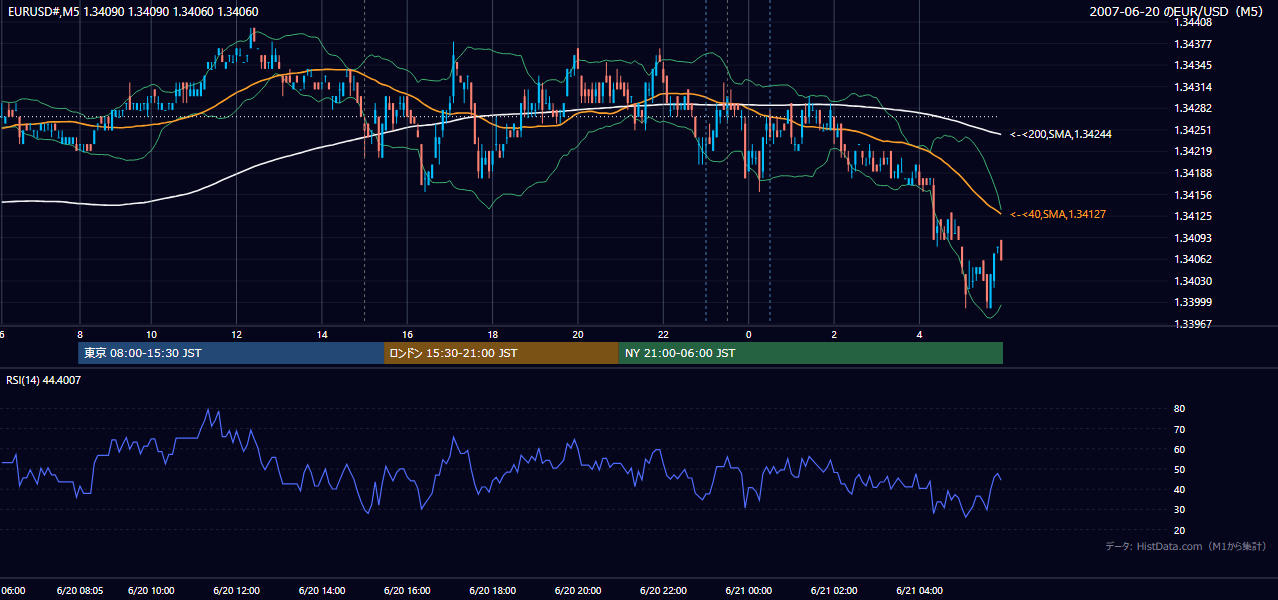This screenshot has height=600, width=1278.
Task: Click the RSI 30 level label
Action: [x=1179, y=510]
